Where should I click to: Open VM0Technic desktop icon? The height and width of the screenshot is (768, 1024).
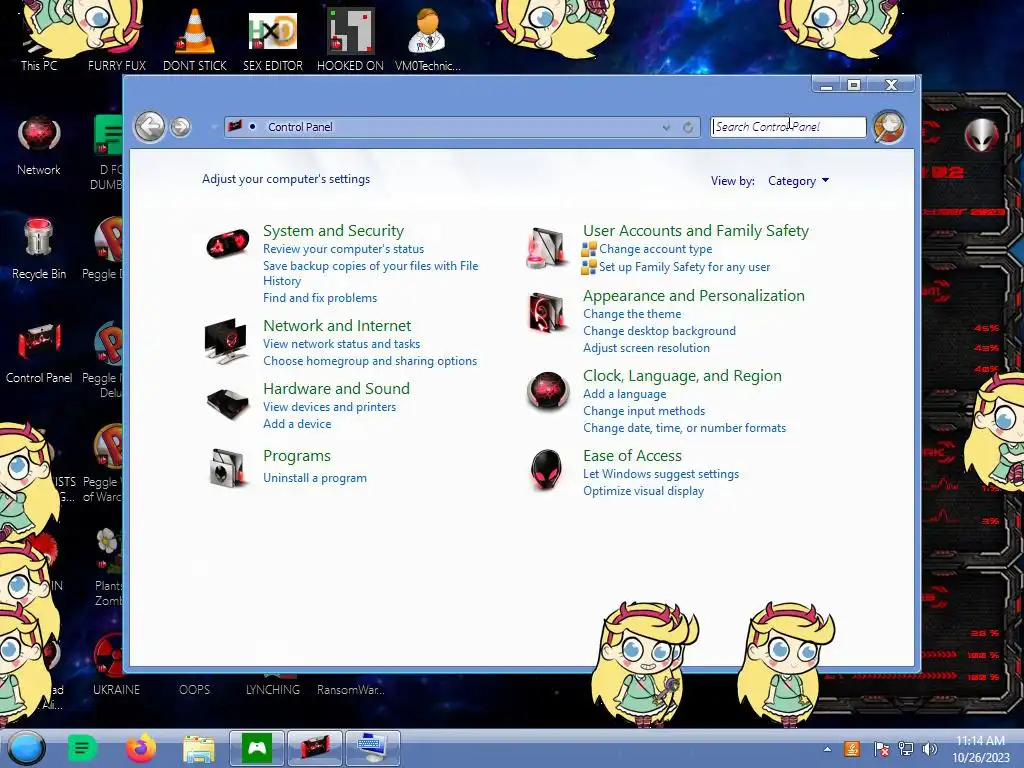click(428, 40)
